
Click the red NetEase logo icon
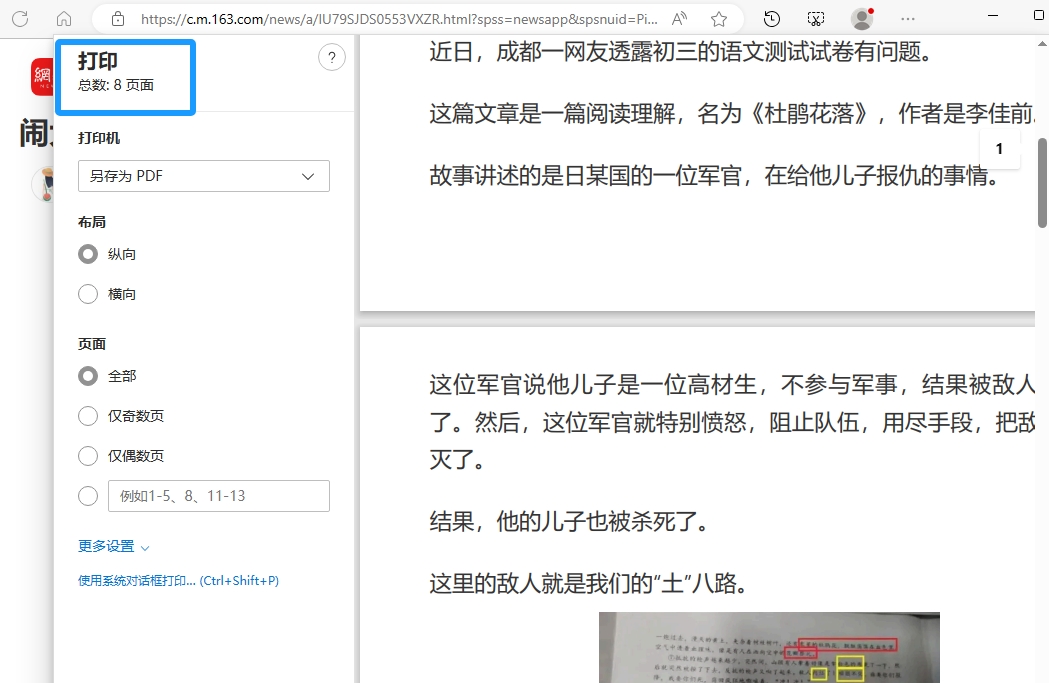click(x=41, y=77)
